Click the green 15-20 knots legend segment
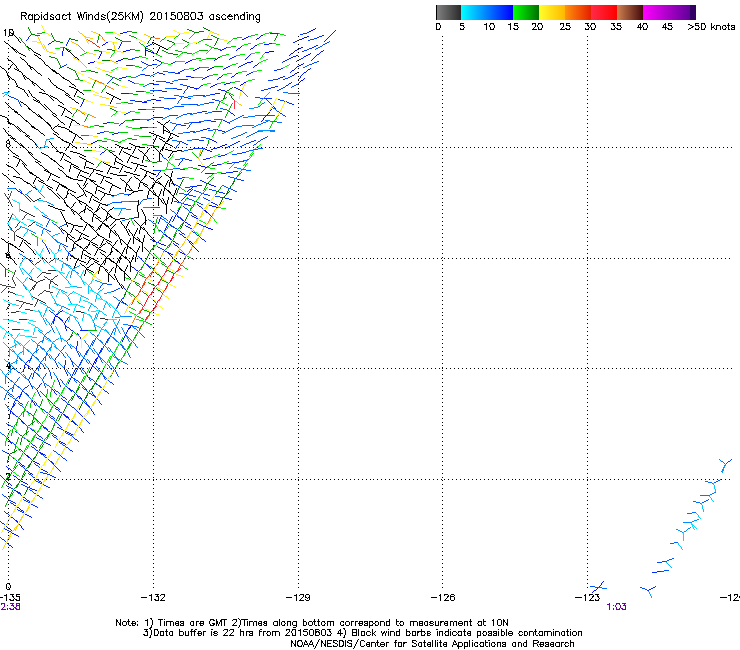 [x=526, y=12]
